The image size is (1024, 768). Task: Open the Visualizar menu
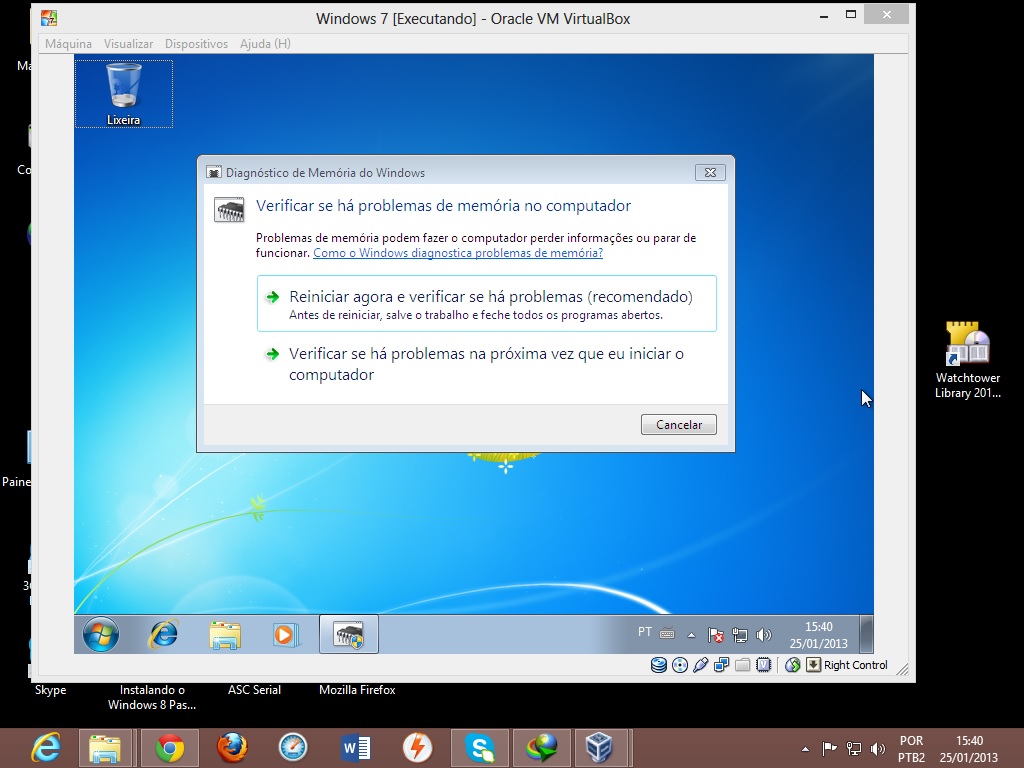[129, 44]
